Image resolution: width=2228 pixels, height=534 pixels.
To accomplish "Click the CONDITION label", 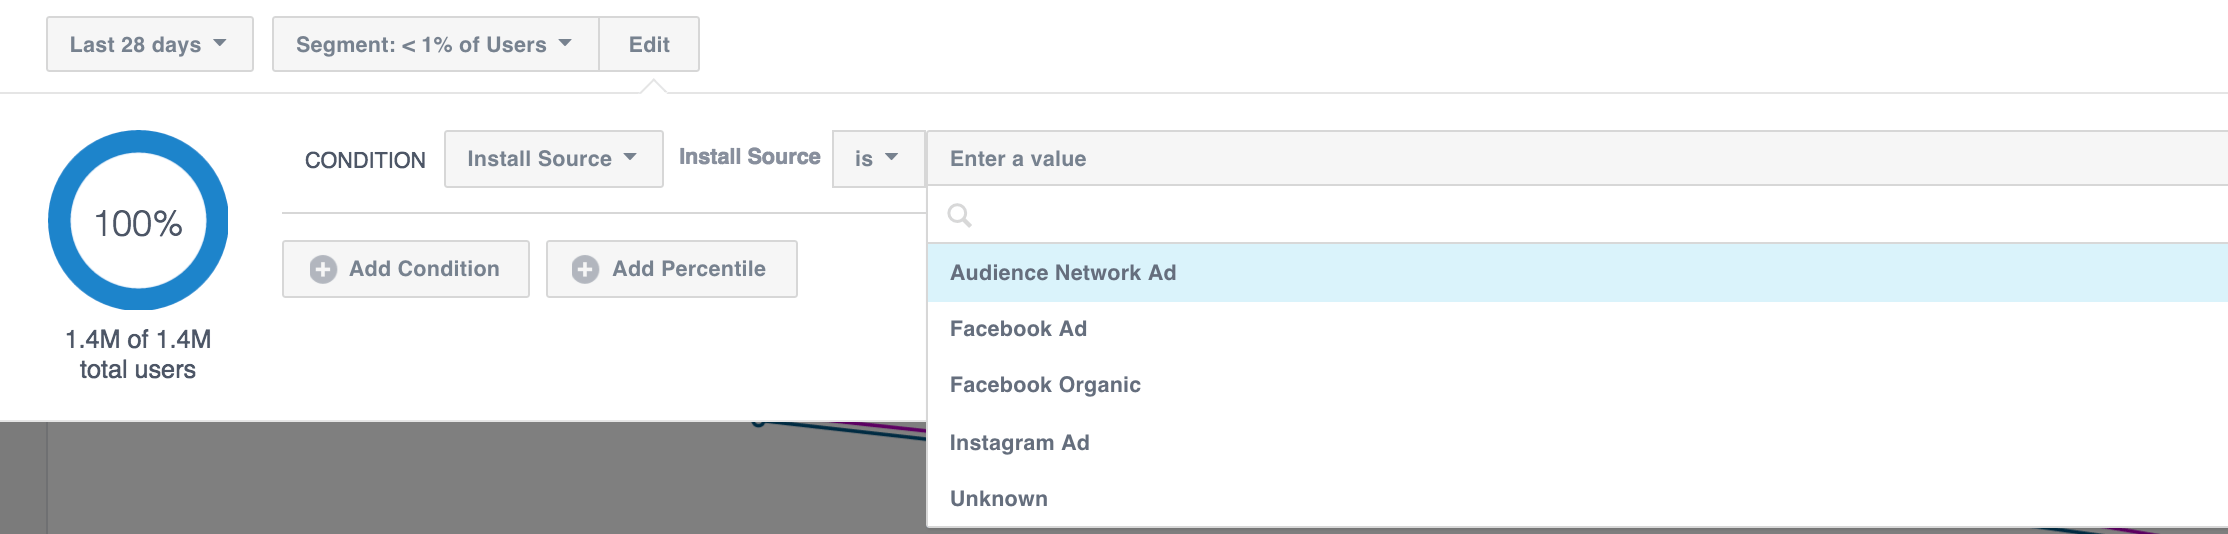I will [x=365, y=160].
